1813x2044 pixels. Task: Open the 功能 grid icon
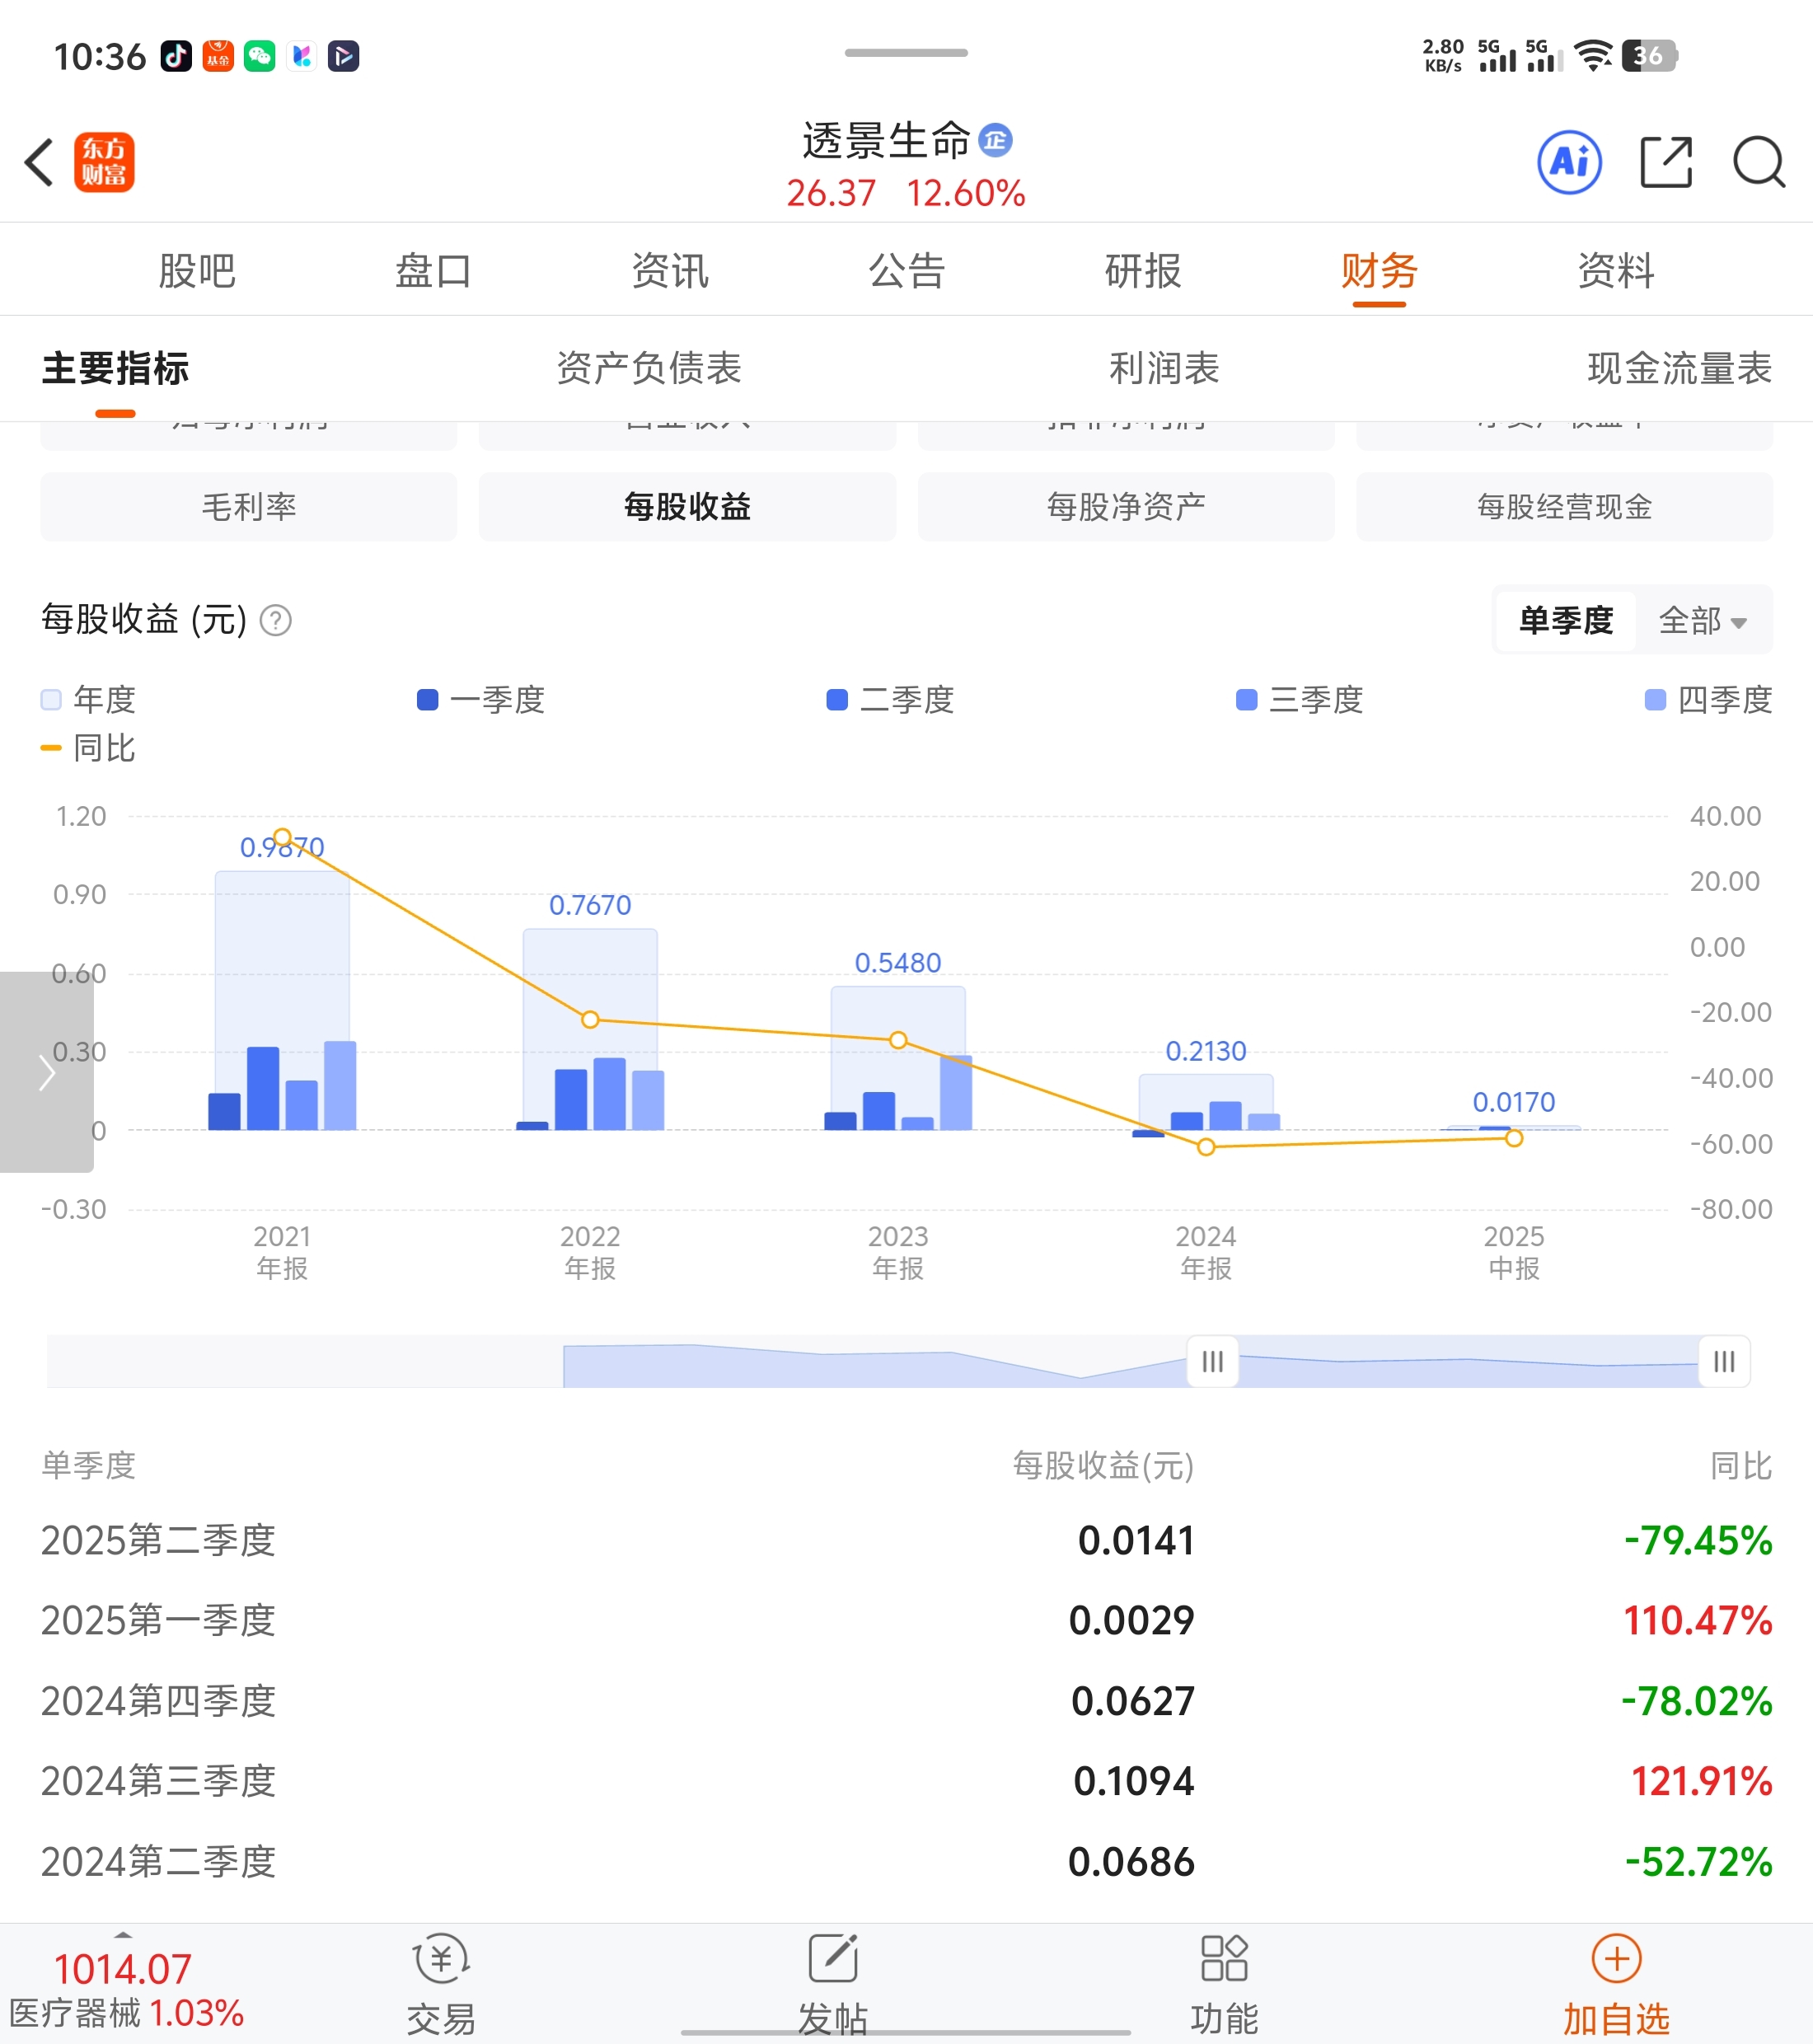tap(1224, 1959)
